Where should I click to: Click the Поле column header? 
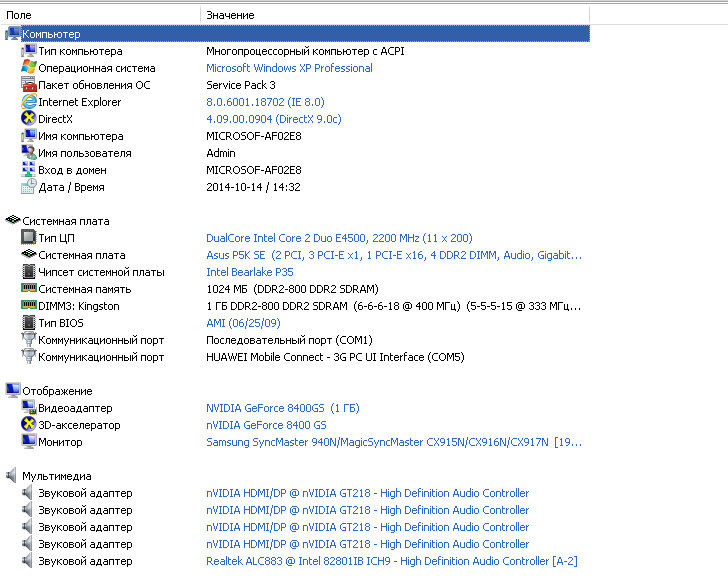(x=19, y=15)
